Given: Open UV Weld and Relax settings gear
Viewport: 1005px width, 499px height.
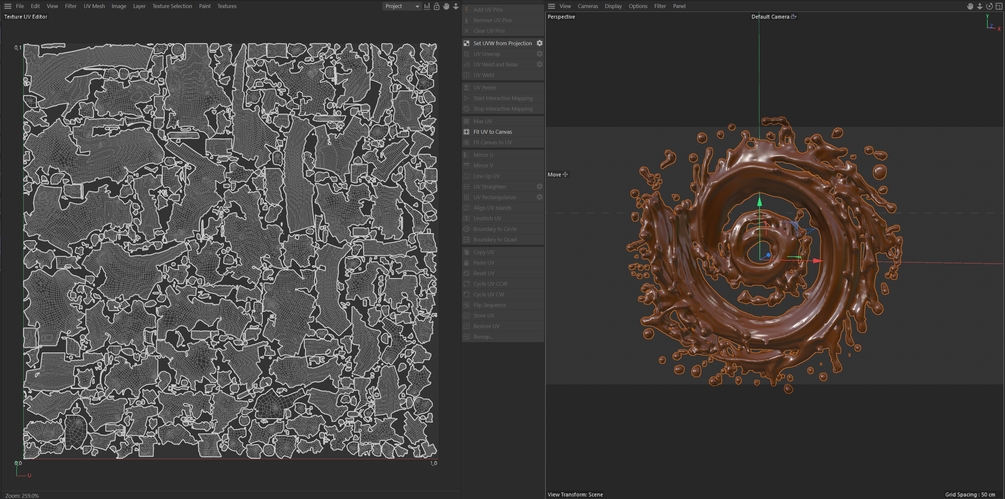Looking at the screenshot, I should [540, 64].
